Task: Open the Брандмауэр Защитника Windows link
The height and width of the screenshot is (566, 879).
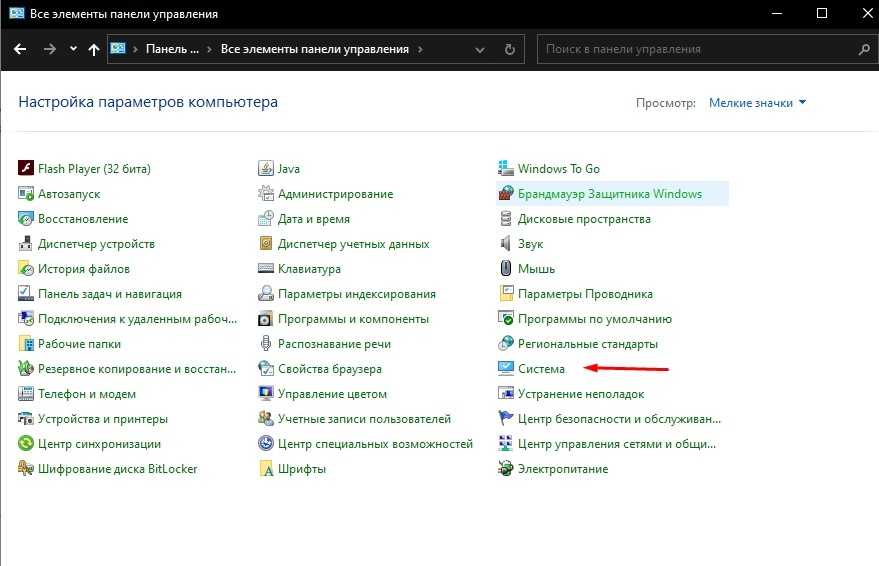Action: (x=609, y=194)
